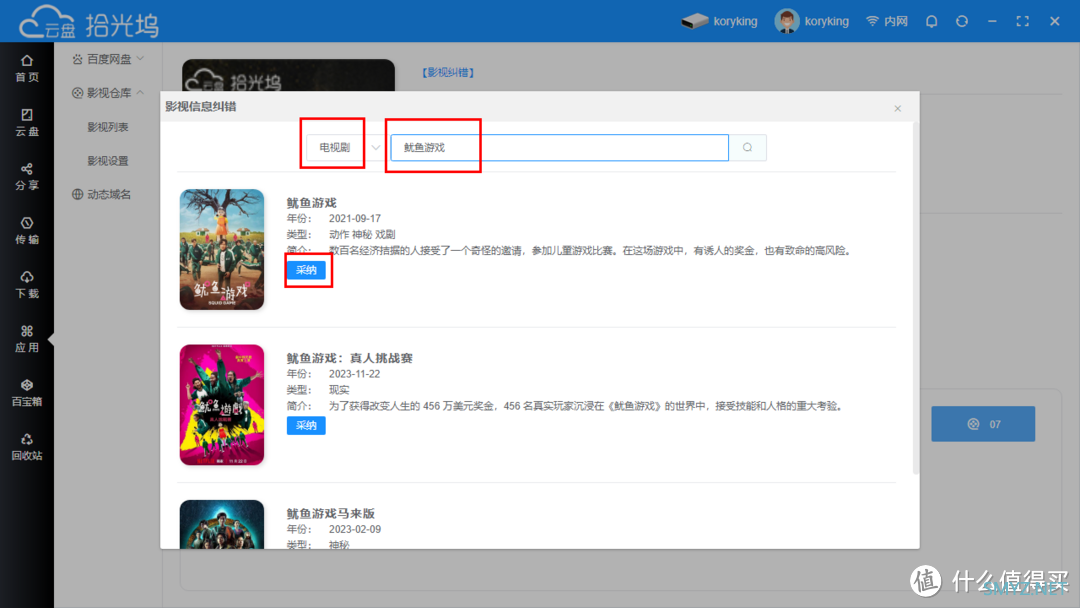Click the 鱿鱼游戏：真人挑战赛 title text
The height and width of the screenshot is (608, 1080).
pyautogui.click(x=349, y=358)
